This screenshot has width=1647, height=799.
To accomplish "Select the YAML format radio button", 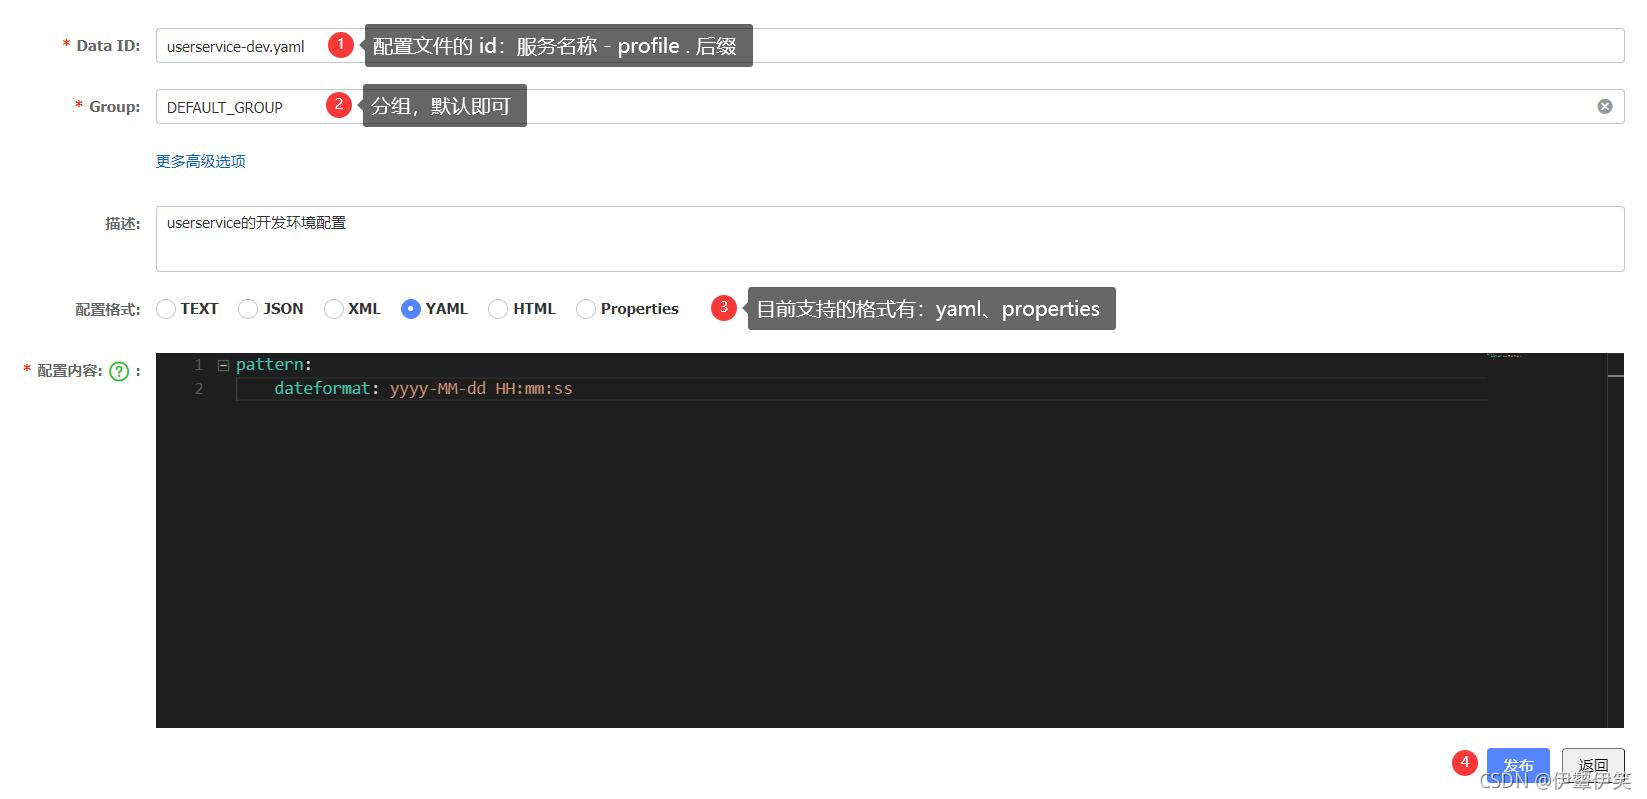I will [410, 309].
